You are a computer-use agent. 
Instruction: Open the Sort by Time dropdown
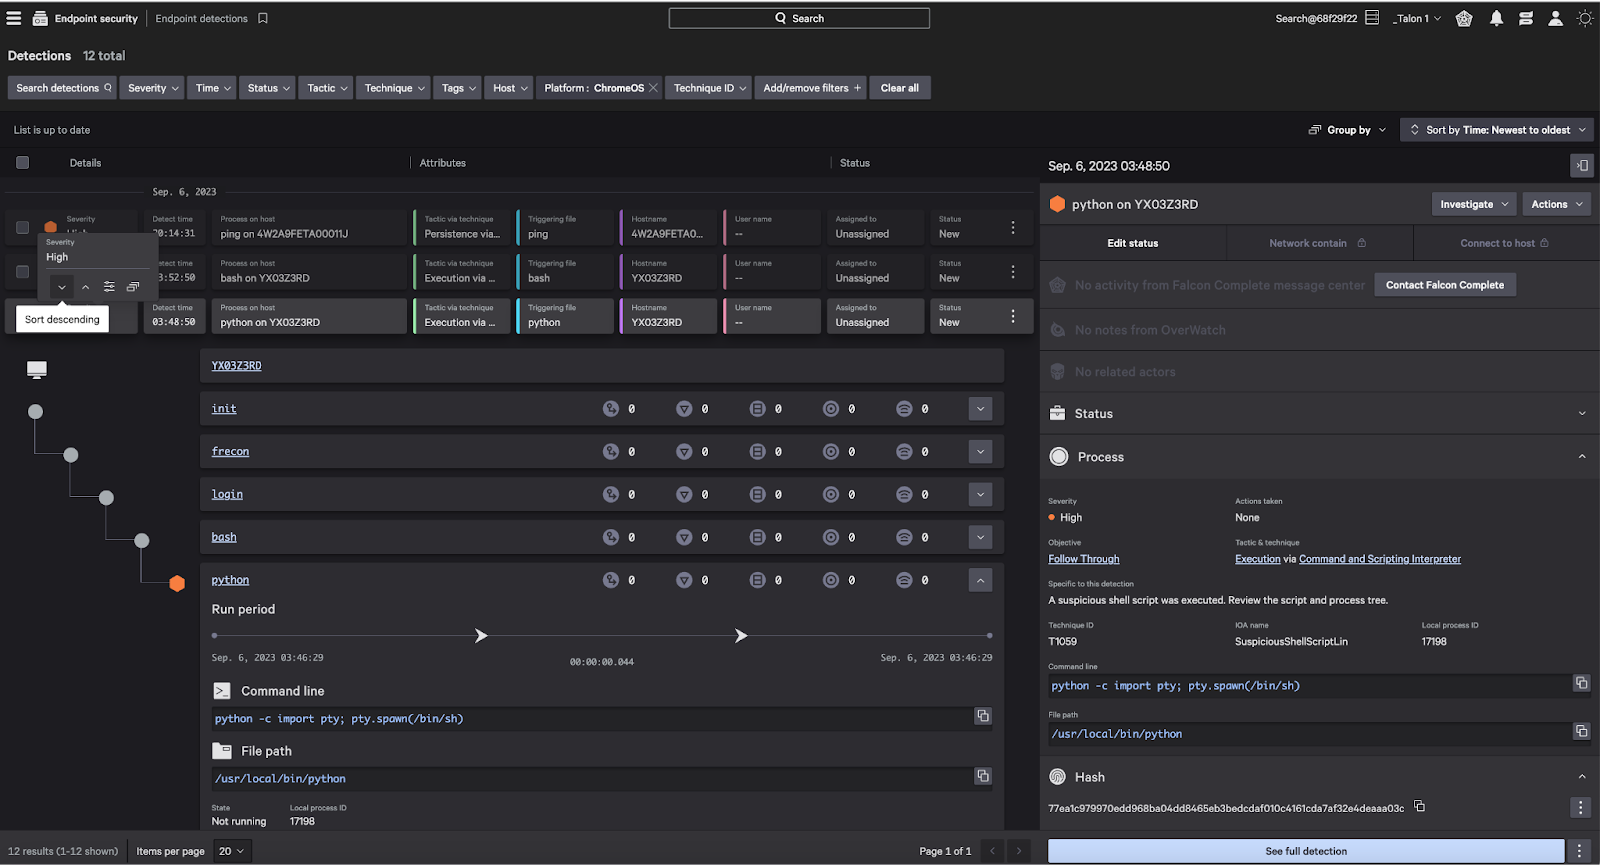(x=1497, y=130)
